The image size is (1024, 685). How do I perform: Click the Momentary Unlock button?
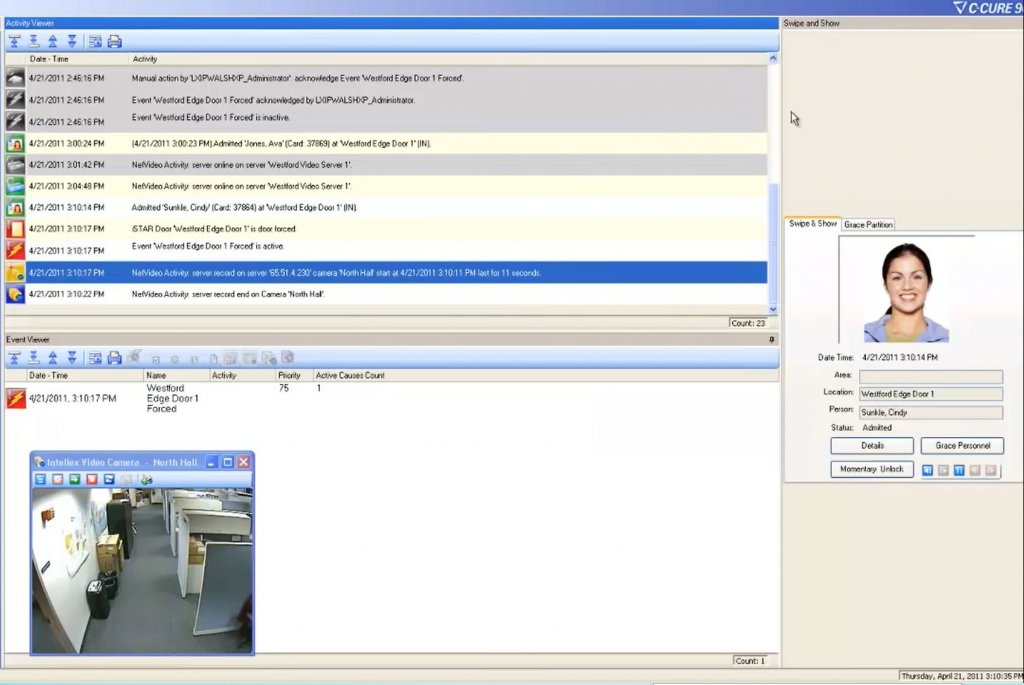click(872, 470)
